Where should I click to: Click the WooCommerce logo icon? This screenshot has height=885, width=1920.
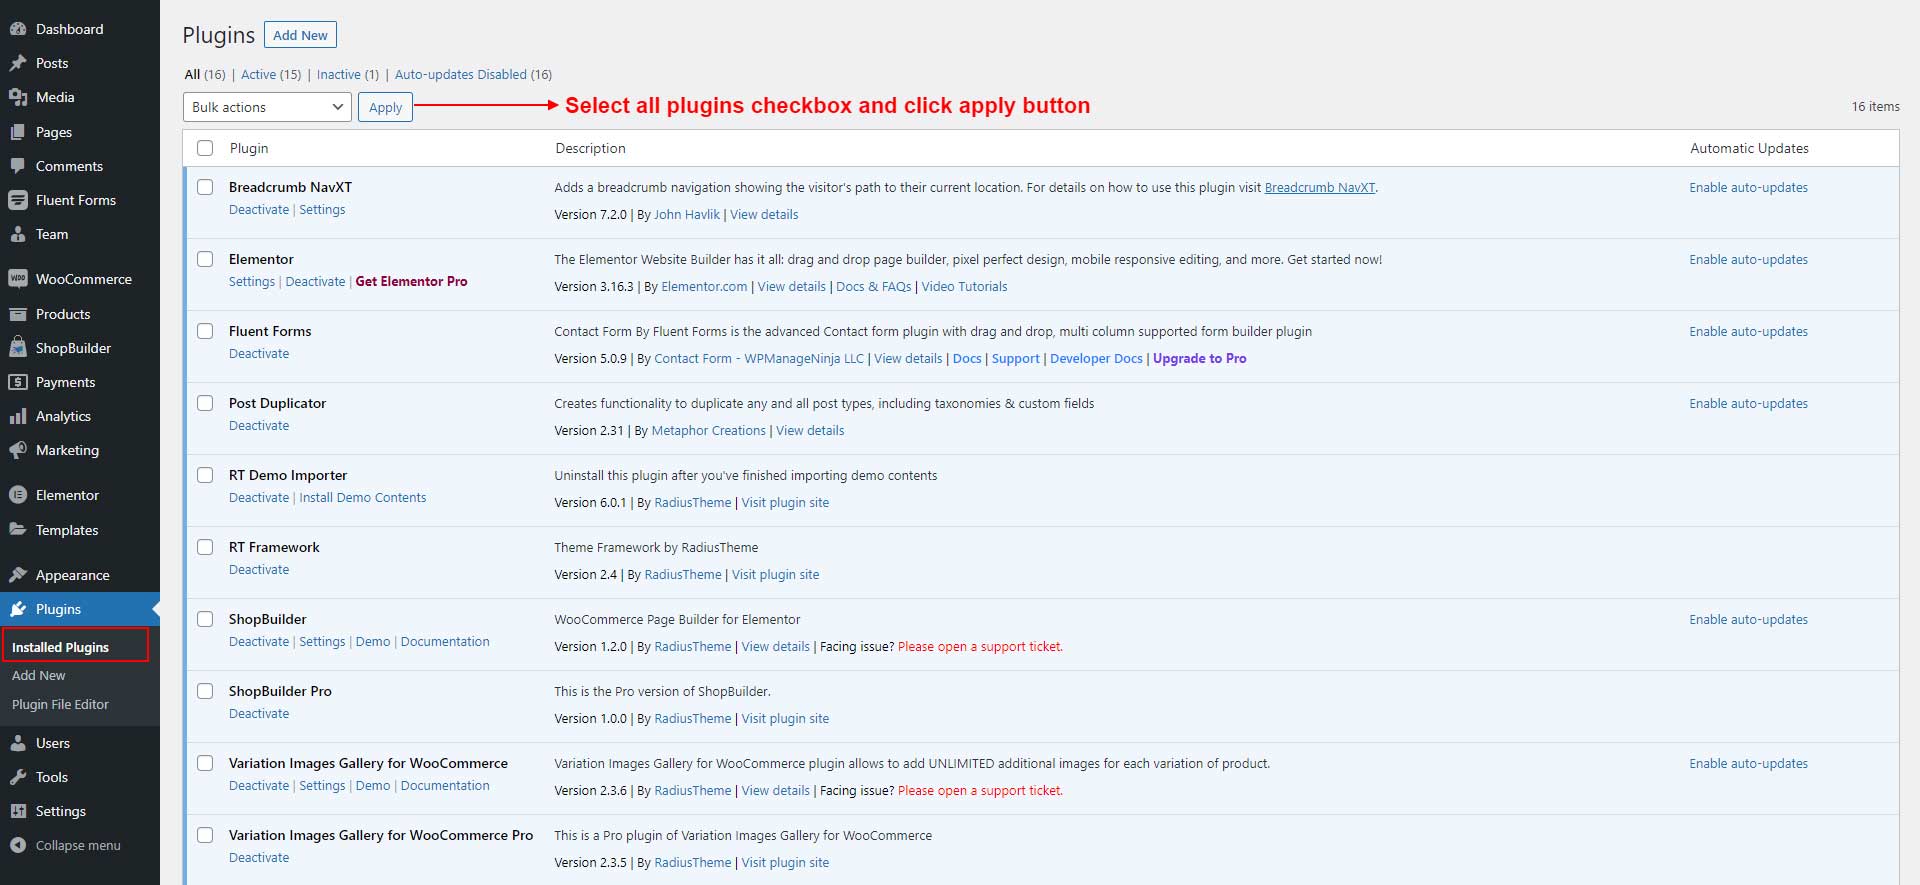(x=18, y=279)
